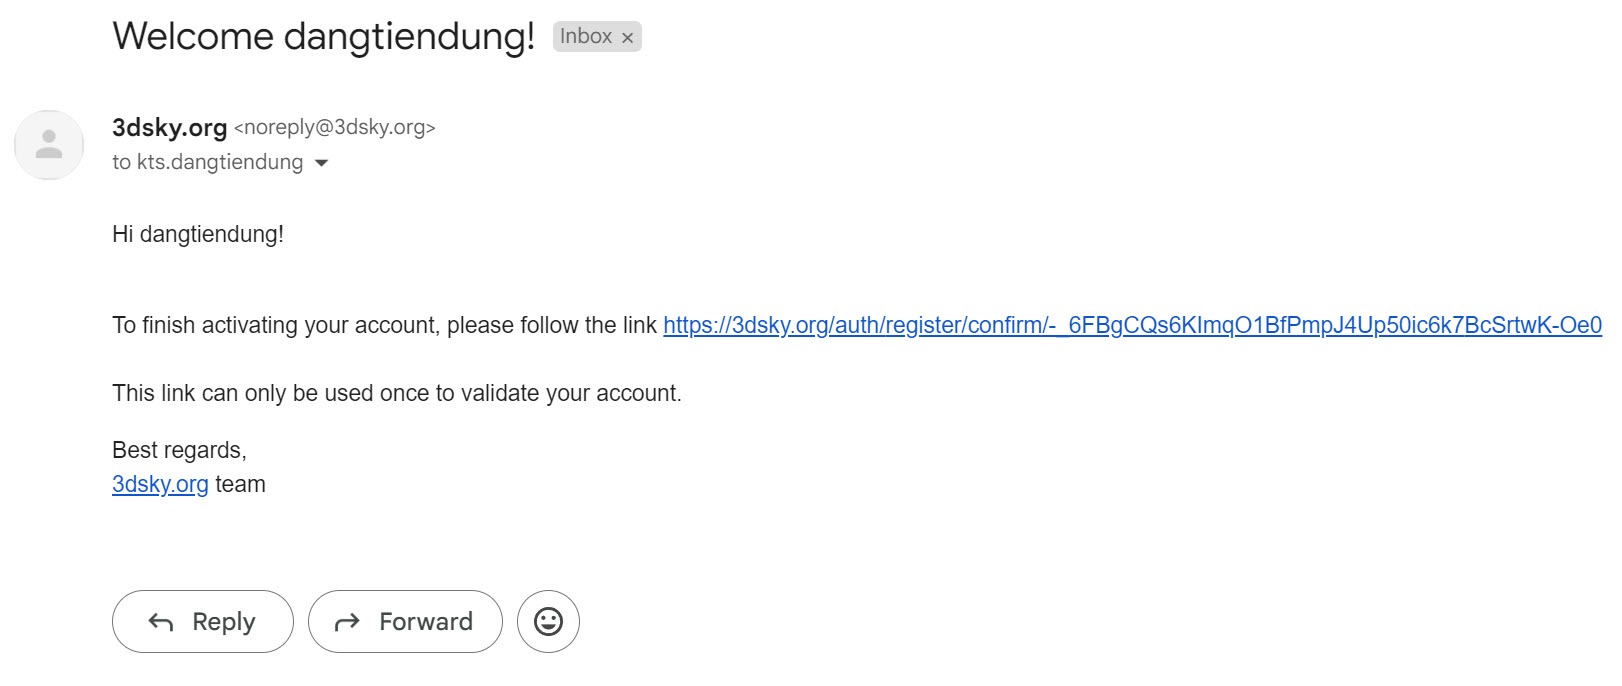Click the sender's profile avatar icon
The height and width of the screenshot is (686, 1622).
[x=48, y=145]
